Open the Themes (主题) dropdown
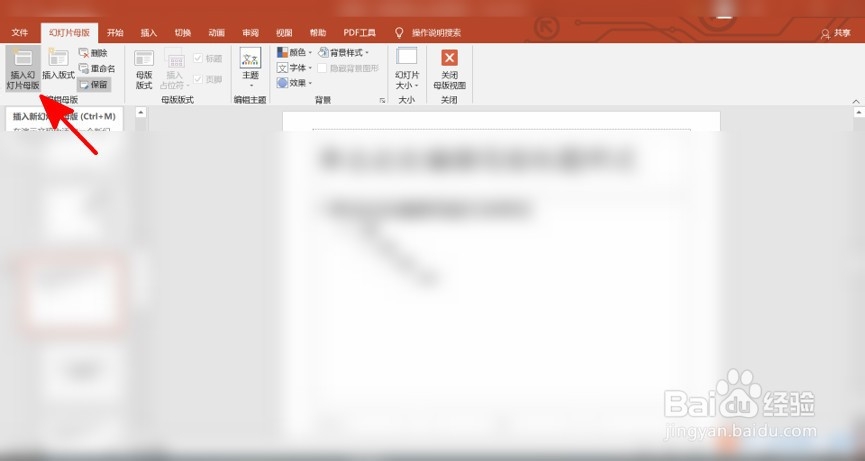This screenshot has height=461, width=865. tap(250, 69)
